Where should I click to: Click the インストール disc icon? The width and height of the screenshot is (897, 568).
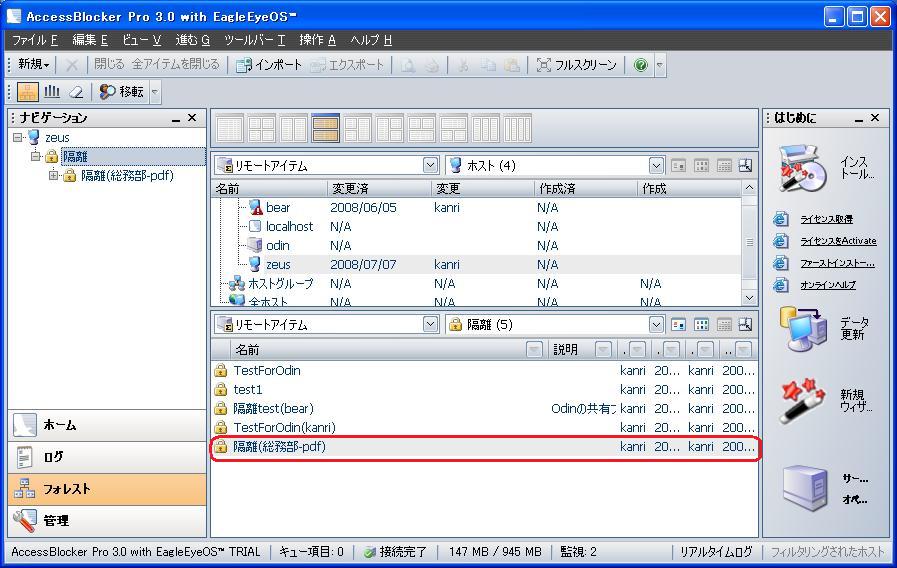803,168
